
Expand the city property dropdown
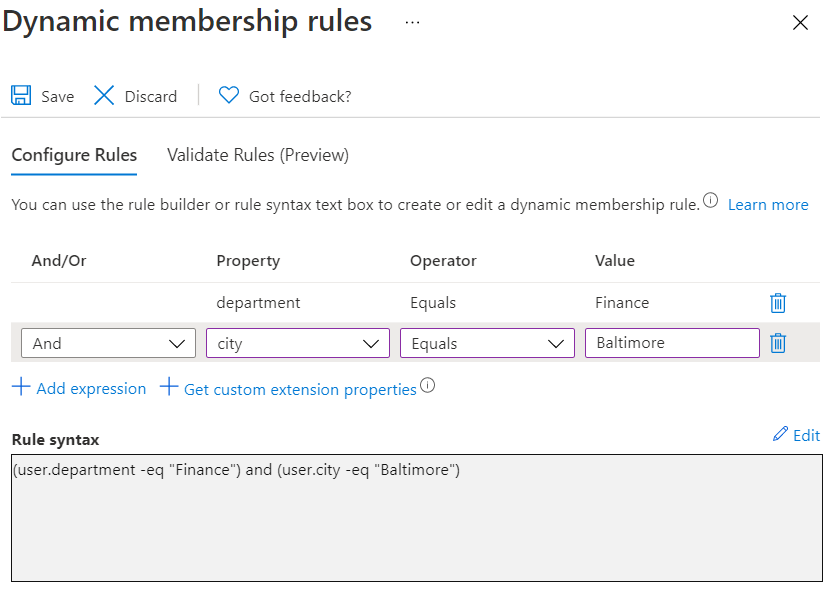pos(298,343)
